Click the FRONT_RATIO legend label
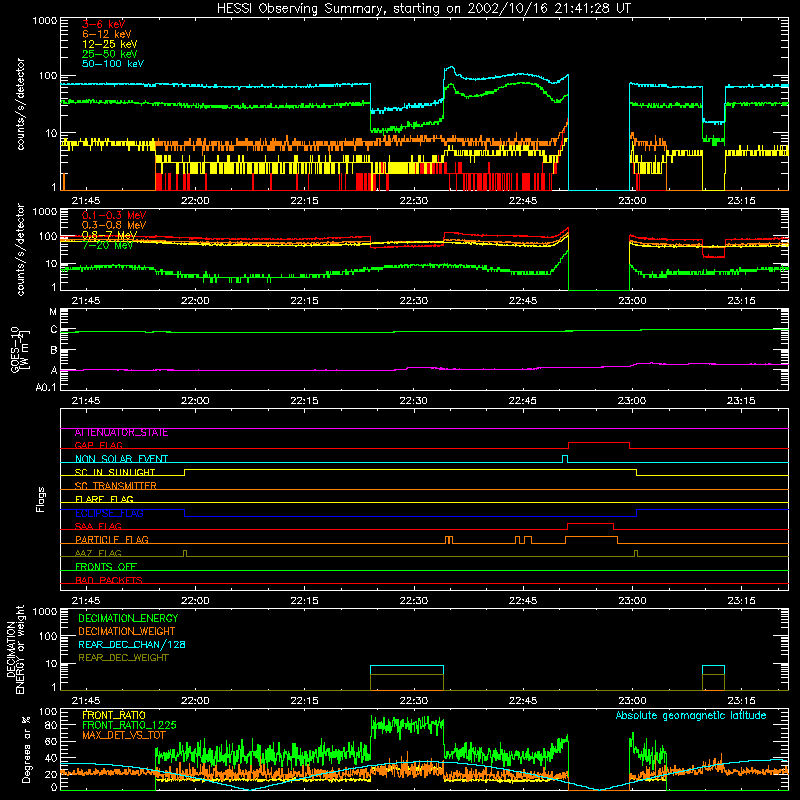The height and width of the screenshot is (800, 800). point(114,715)
